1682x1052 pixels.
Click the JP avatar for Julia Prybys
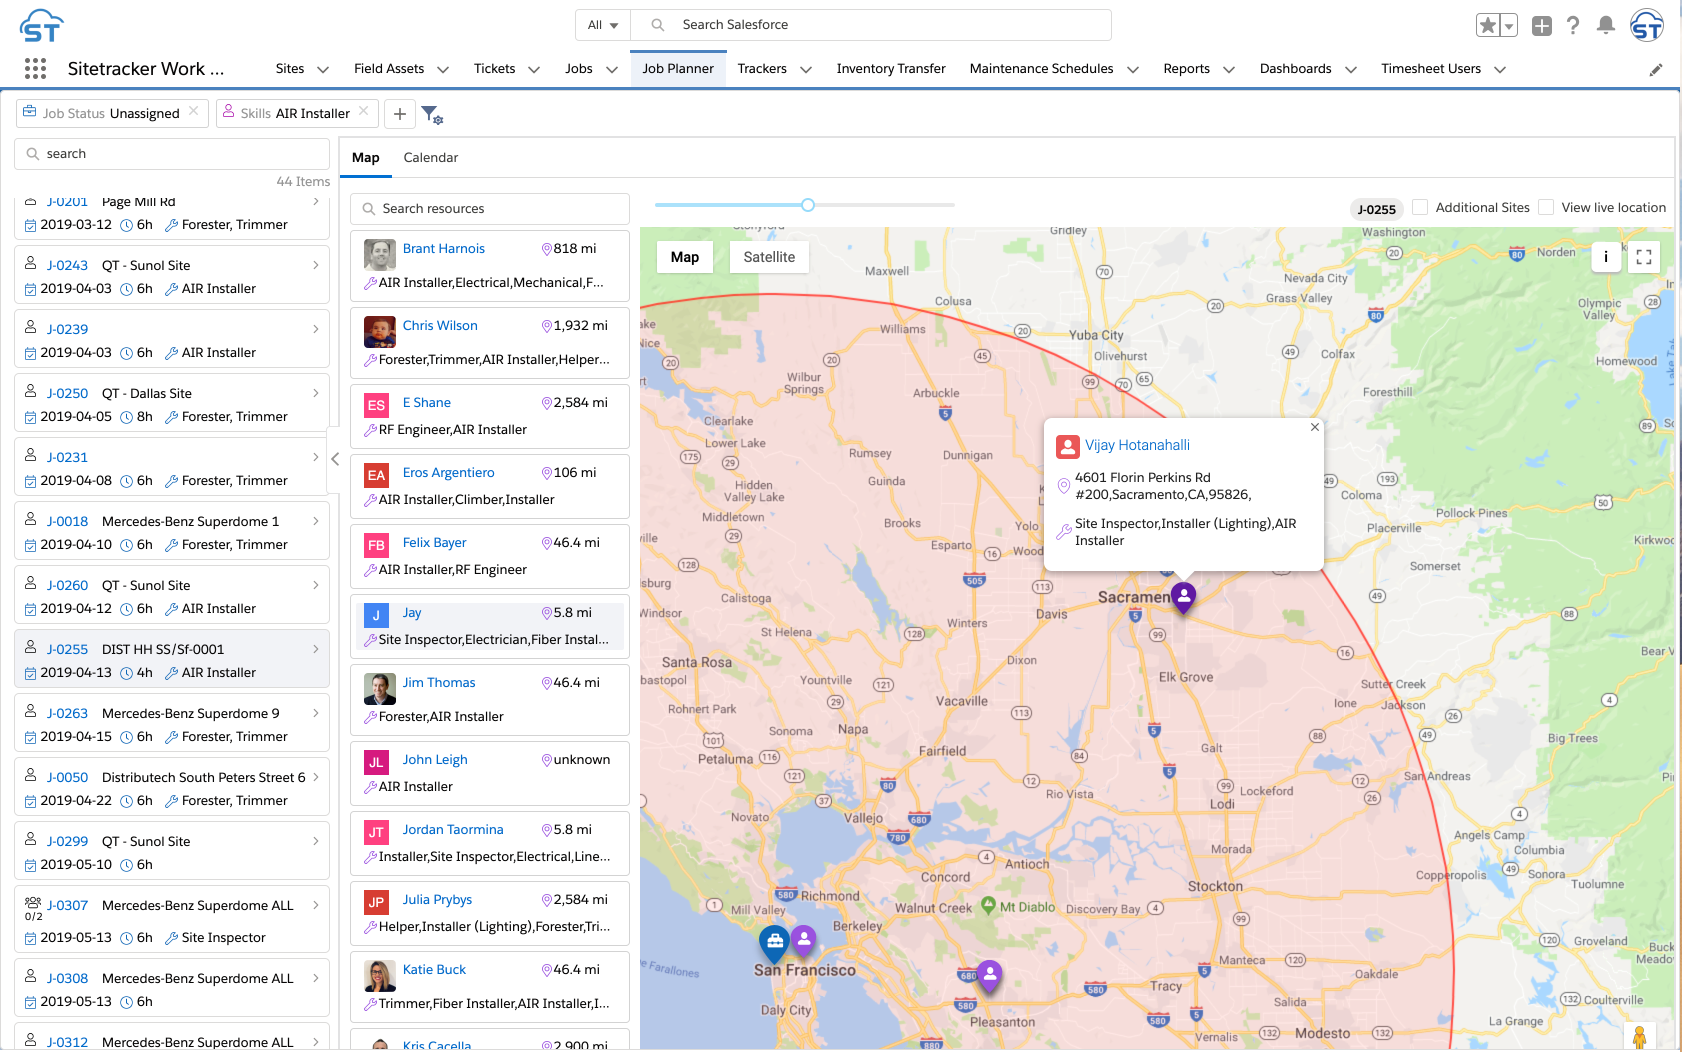[376, 902]
